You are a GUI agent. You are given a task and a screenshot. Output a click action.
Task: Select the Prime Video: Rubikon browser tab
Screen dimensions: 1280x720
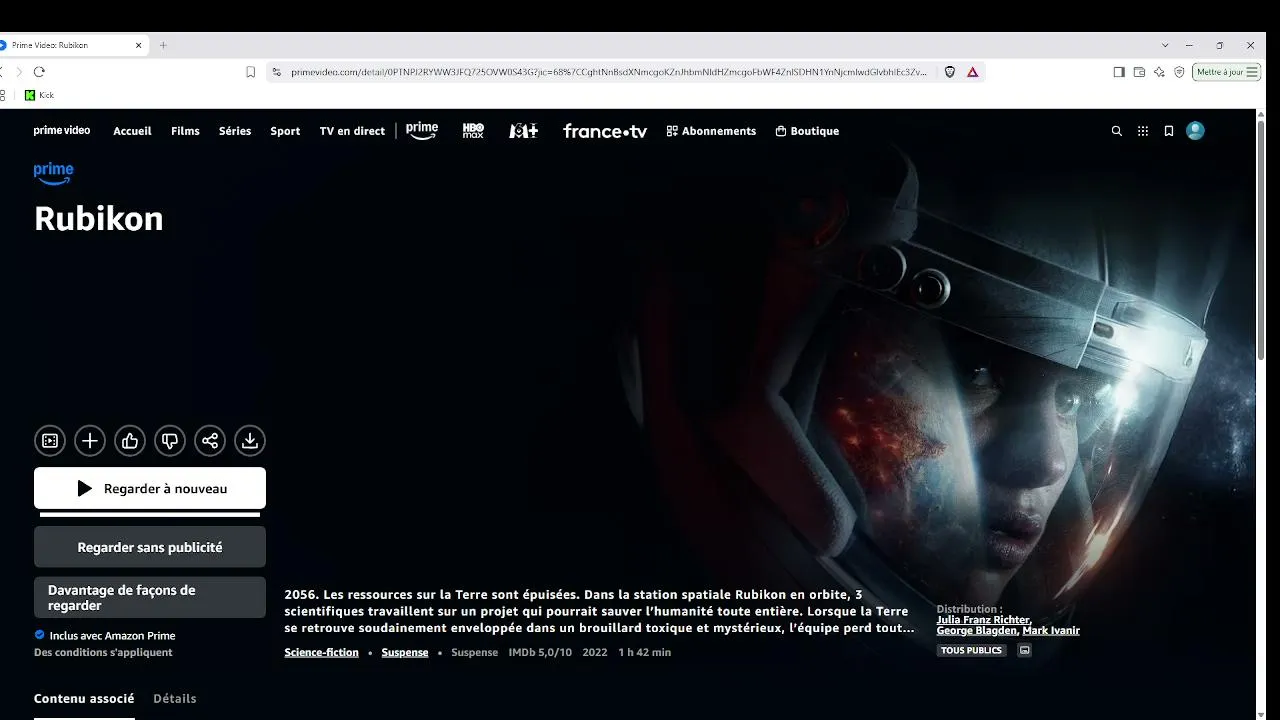tap(75, 45)
